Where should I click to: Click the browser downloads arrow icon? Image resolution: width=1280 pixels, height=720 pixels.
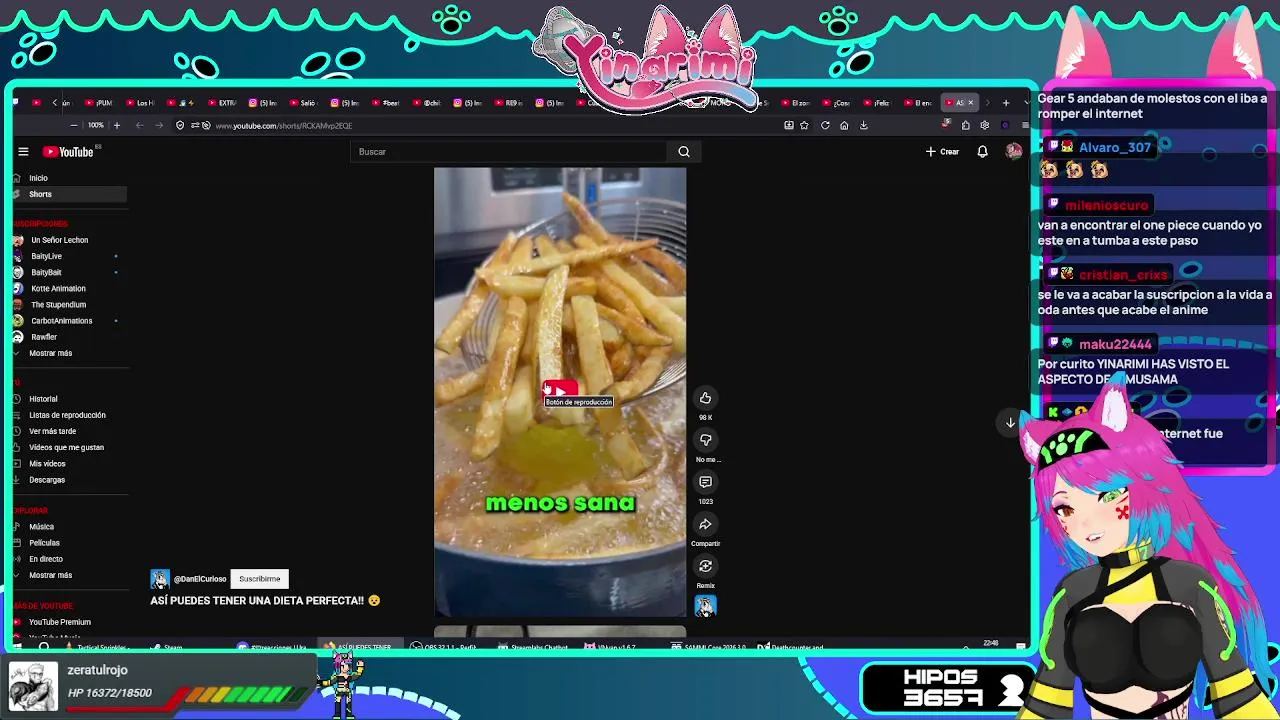point(864,125)
